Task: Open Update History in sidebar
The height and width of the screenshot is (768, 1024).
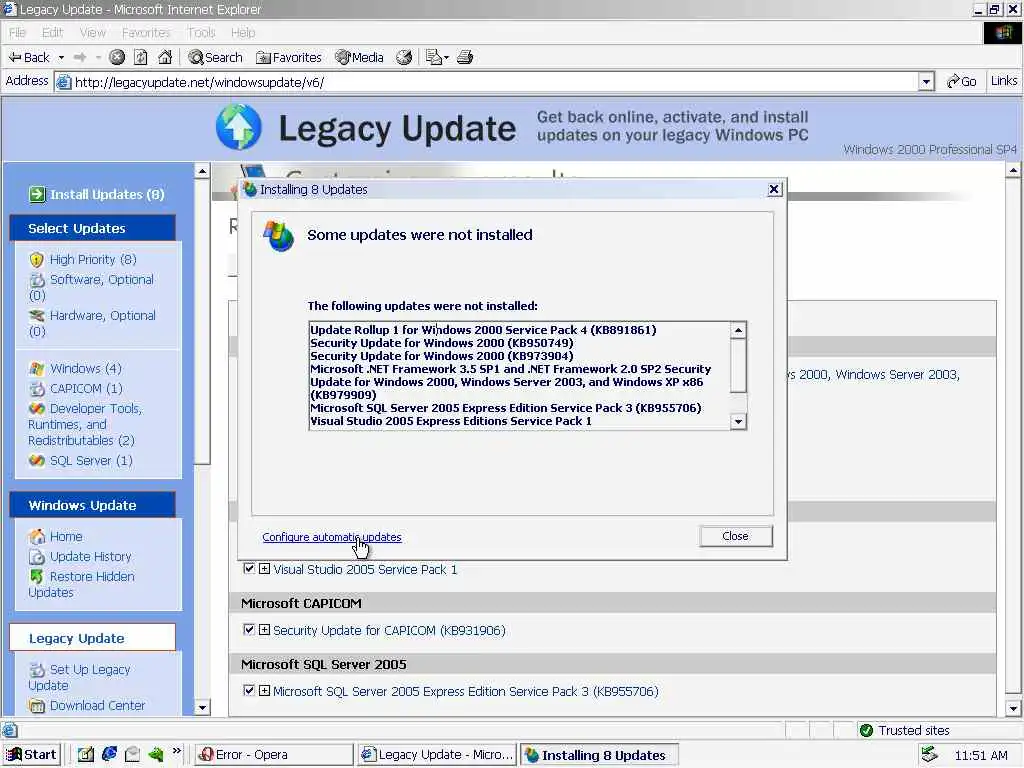Action: click(x=91, y=557)
